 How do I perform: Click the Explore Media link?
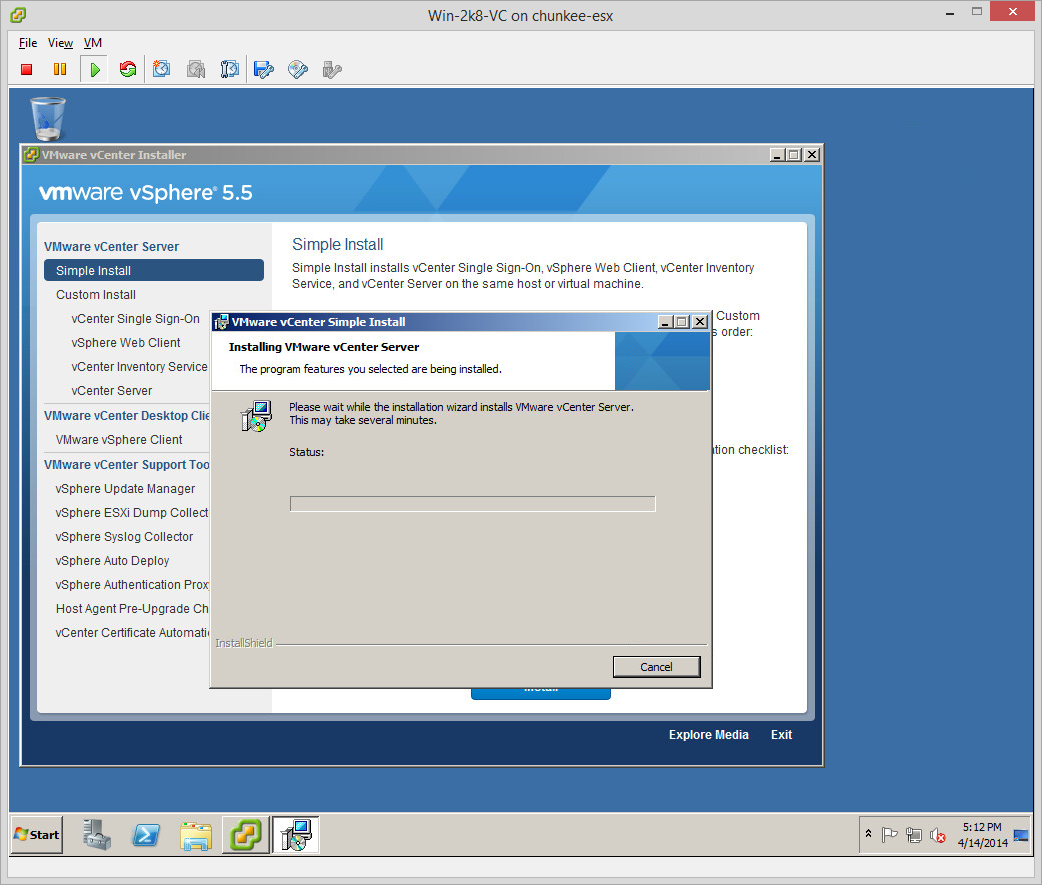click(x=708, y=735)
